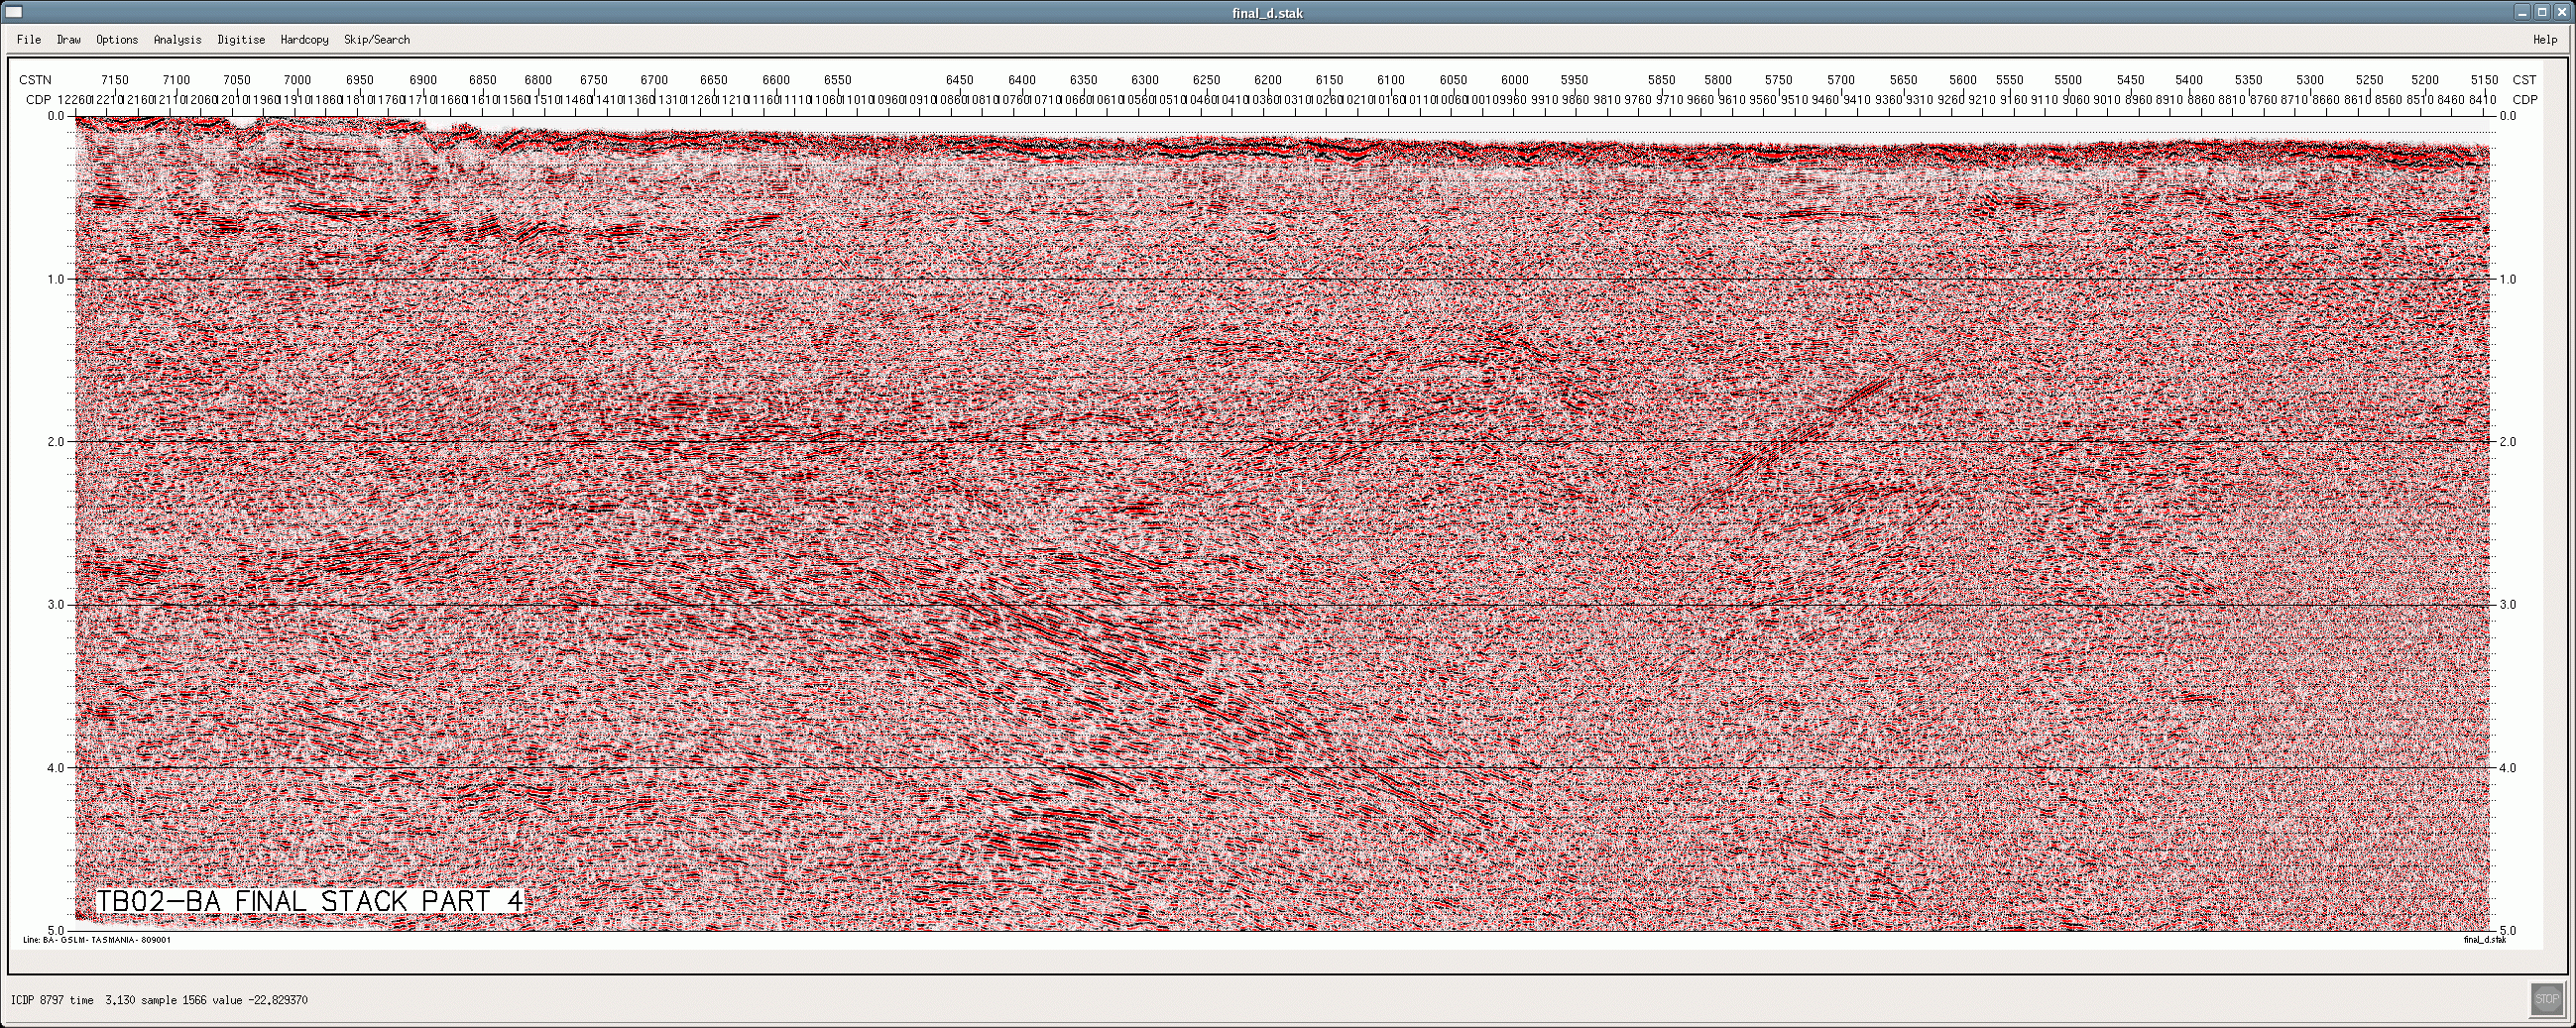
Task: Open the File menu
Action: (29, 40)
